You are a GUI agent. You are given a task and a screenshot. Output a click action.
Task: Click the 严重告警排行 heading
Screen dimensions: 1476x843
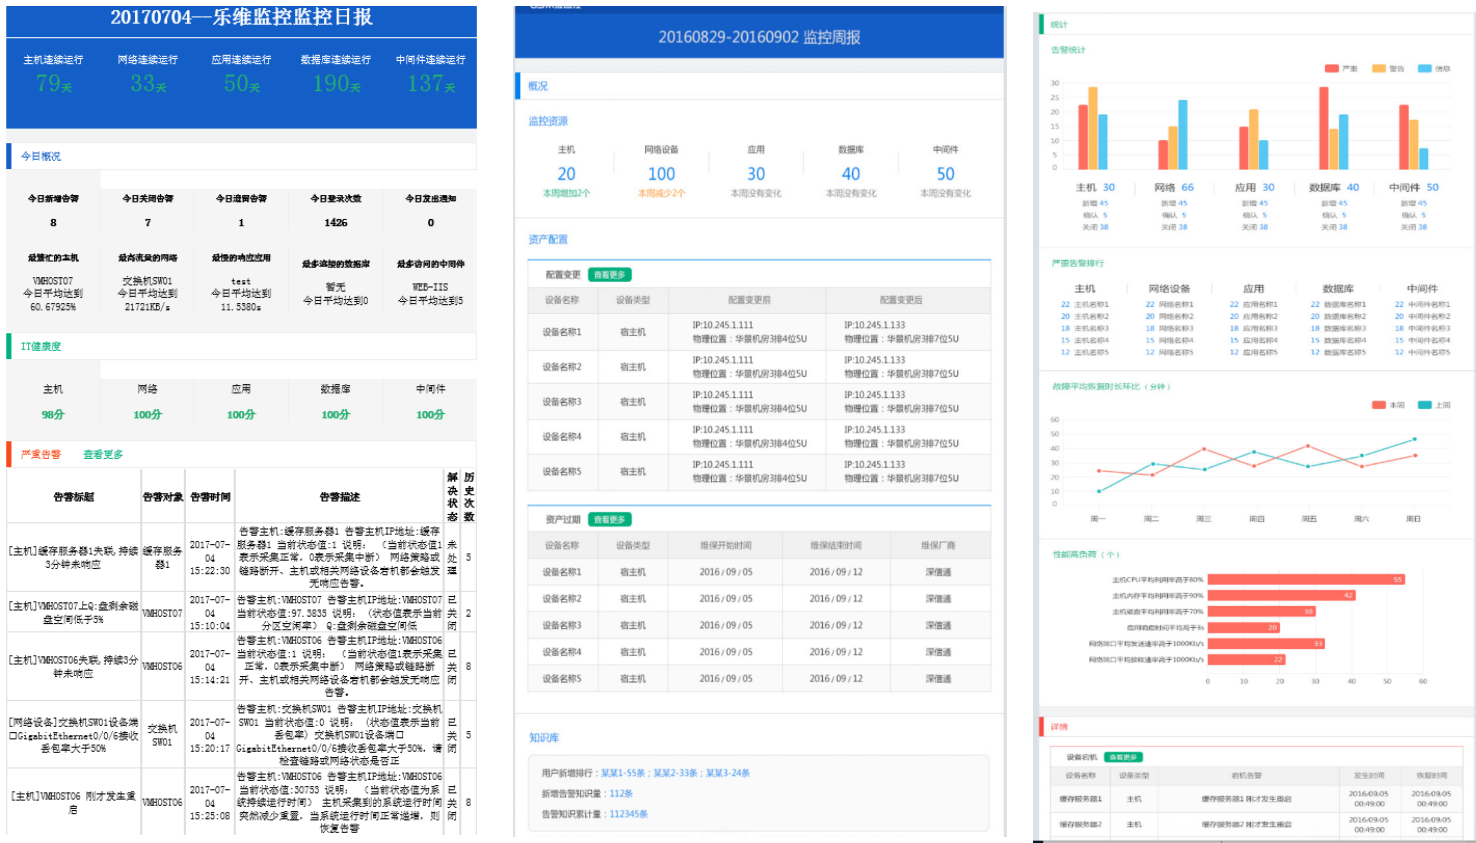click(1078, 264)
